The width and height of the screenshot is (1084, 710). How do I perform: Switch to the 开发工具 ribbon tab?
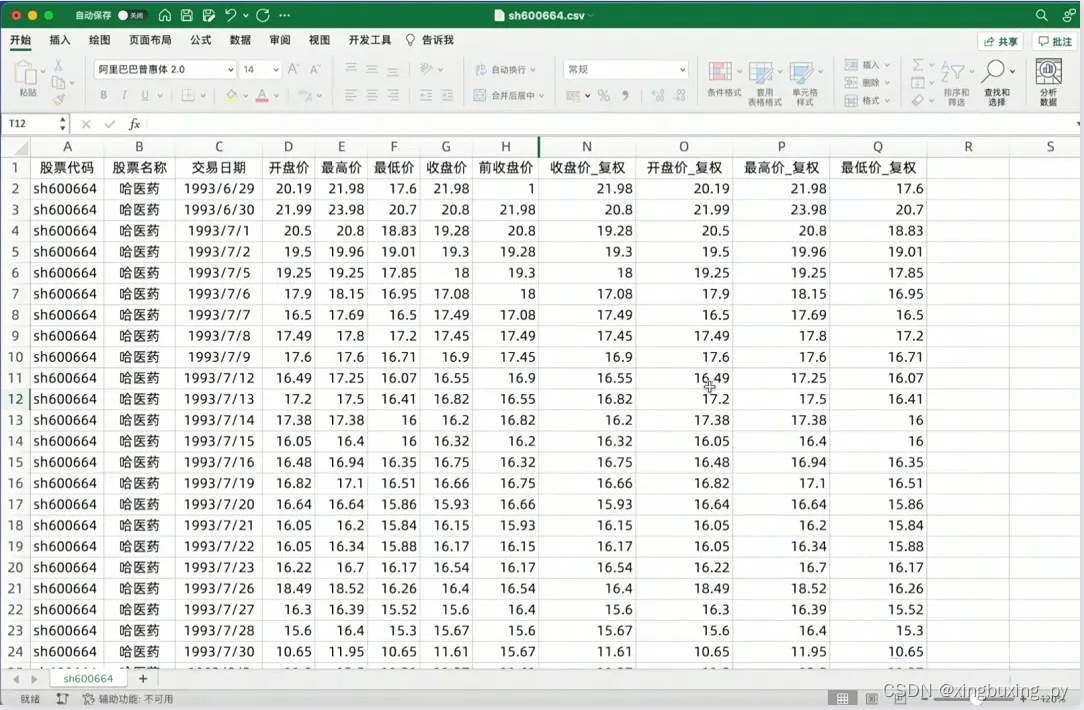click(x=370, y=40)
